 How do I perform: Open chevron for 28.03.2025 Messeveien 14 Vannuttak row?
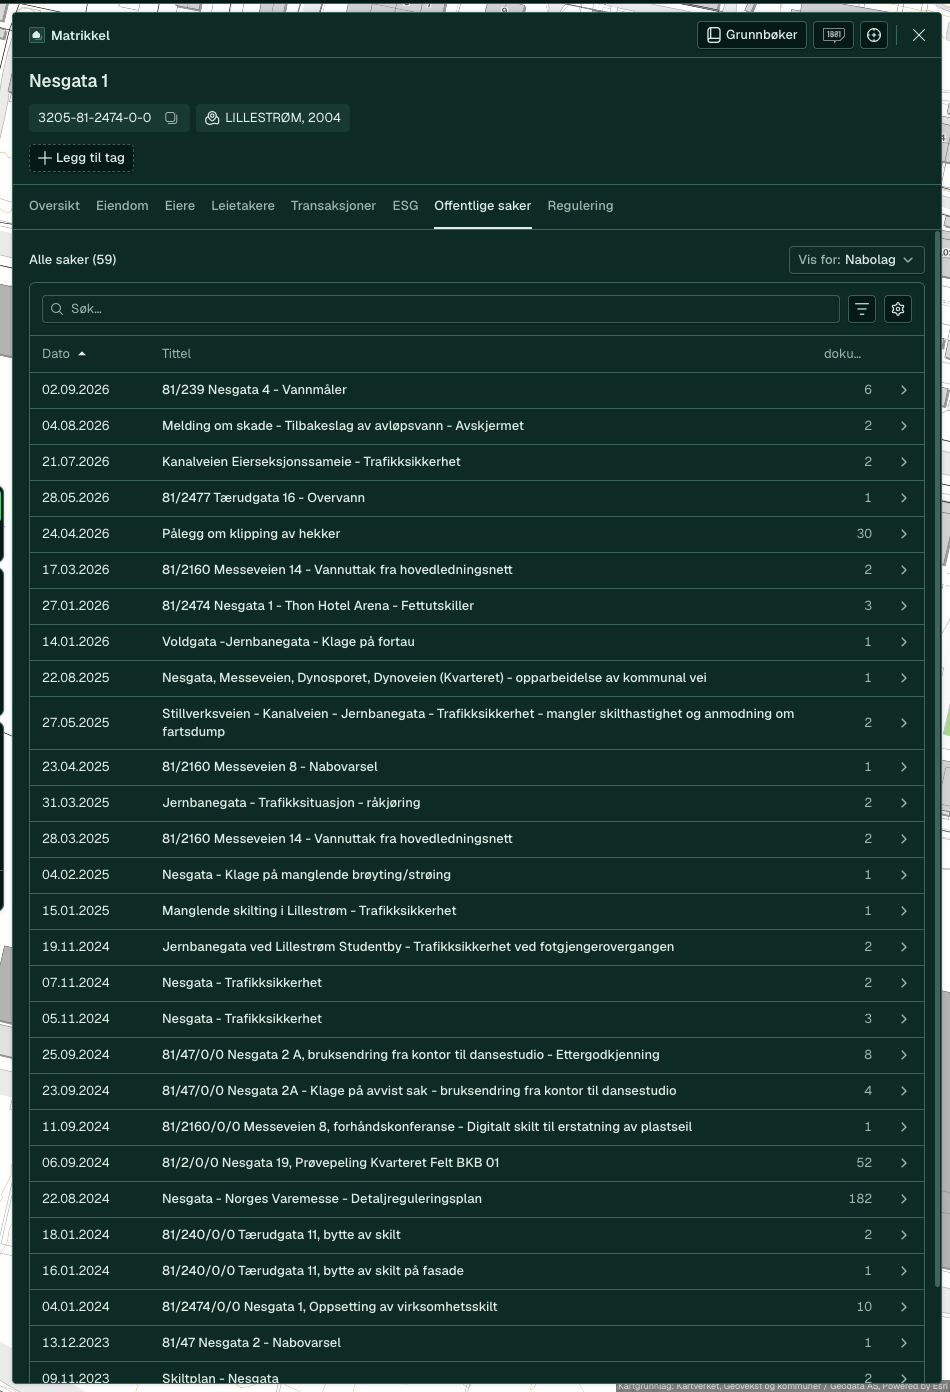point(903,839)
